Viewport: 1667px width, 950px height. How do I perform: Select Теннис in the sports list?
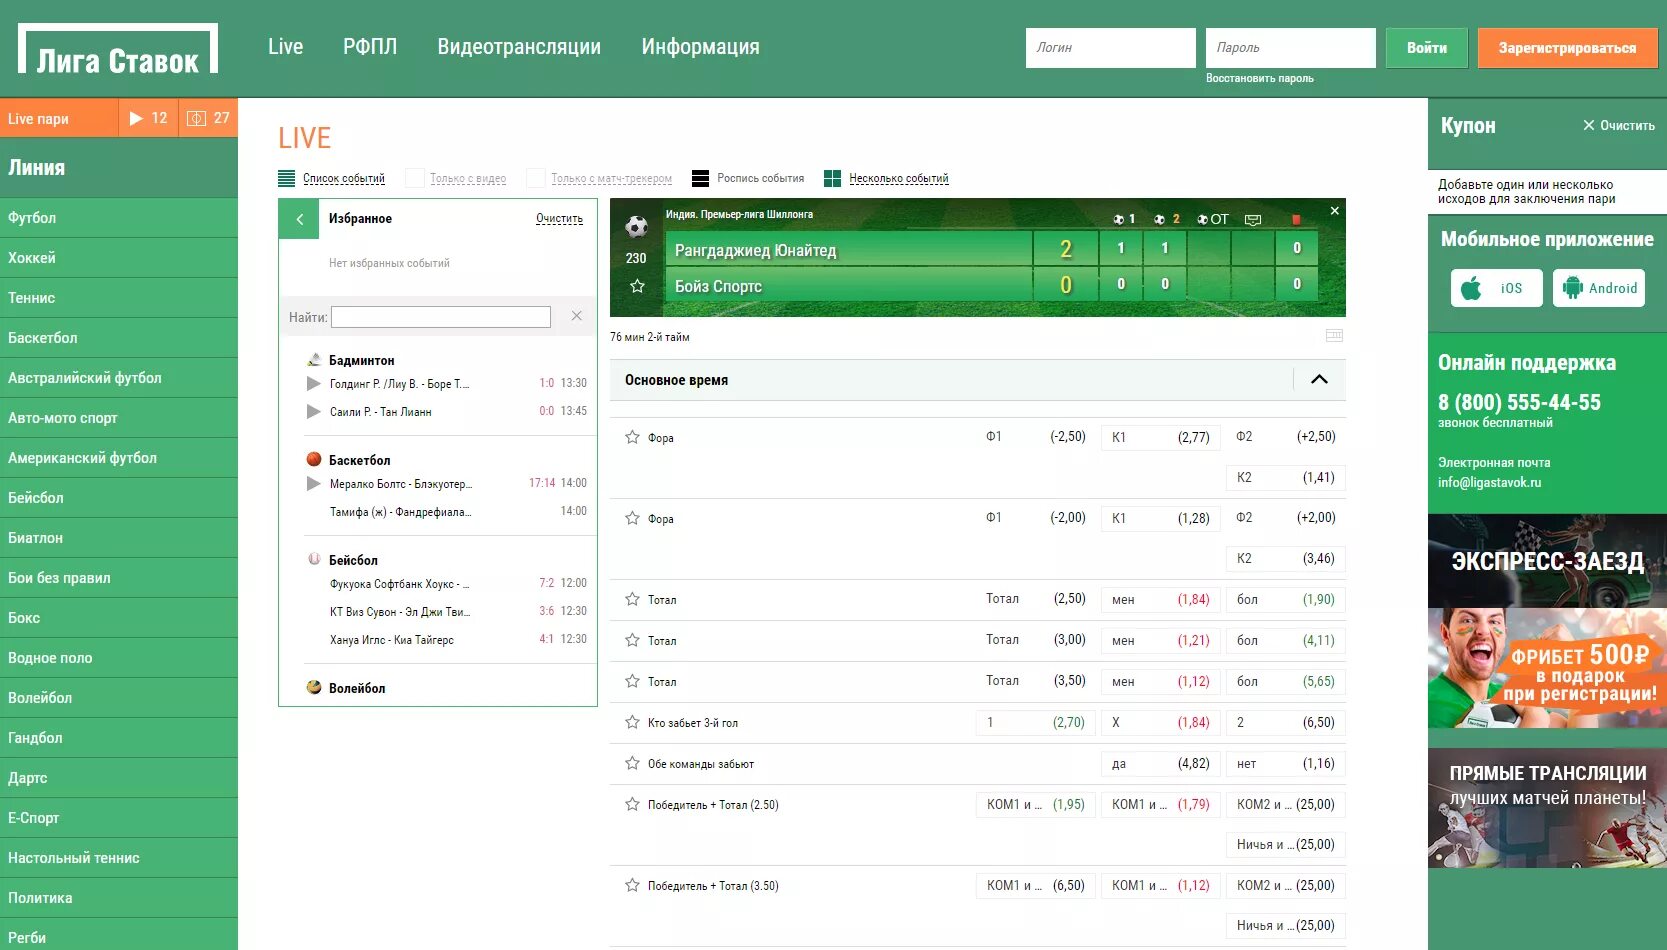pos(119,298)
